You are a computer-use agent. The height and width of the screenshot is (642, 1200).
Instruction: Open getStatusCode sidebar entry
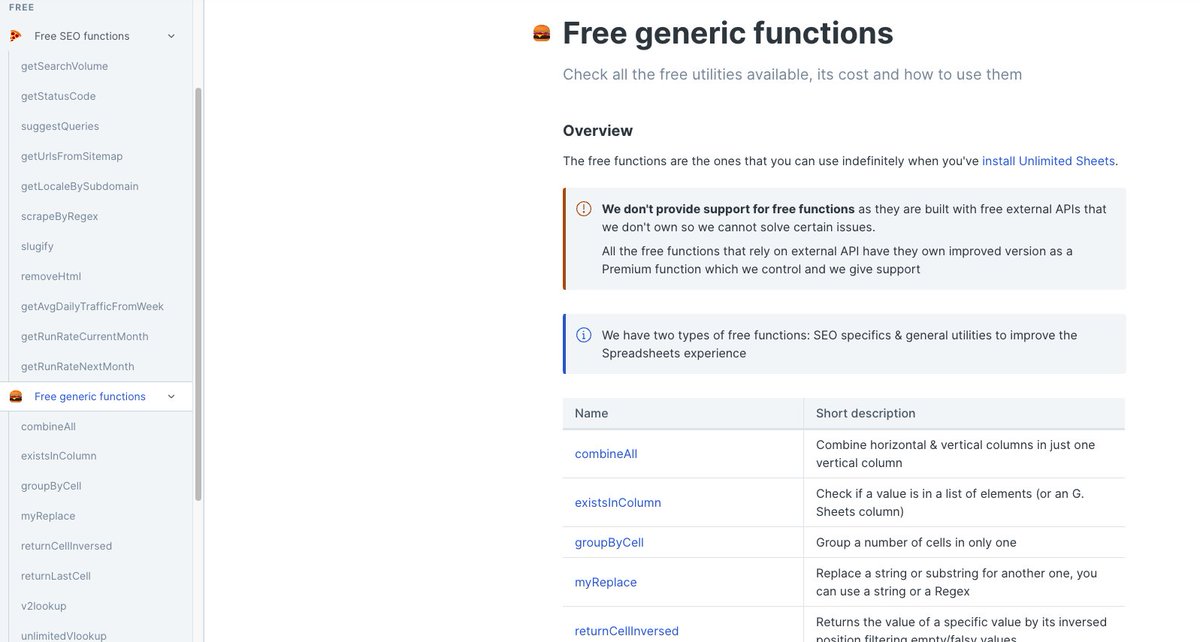58,96
